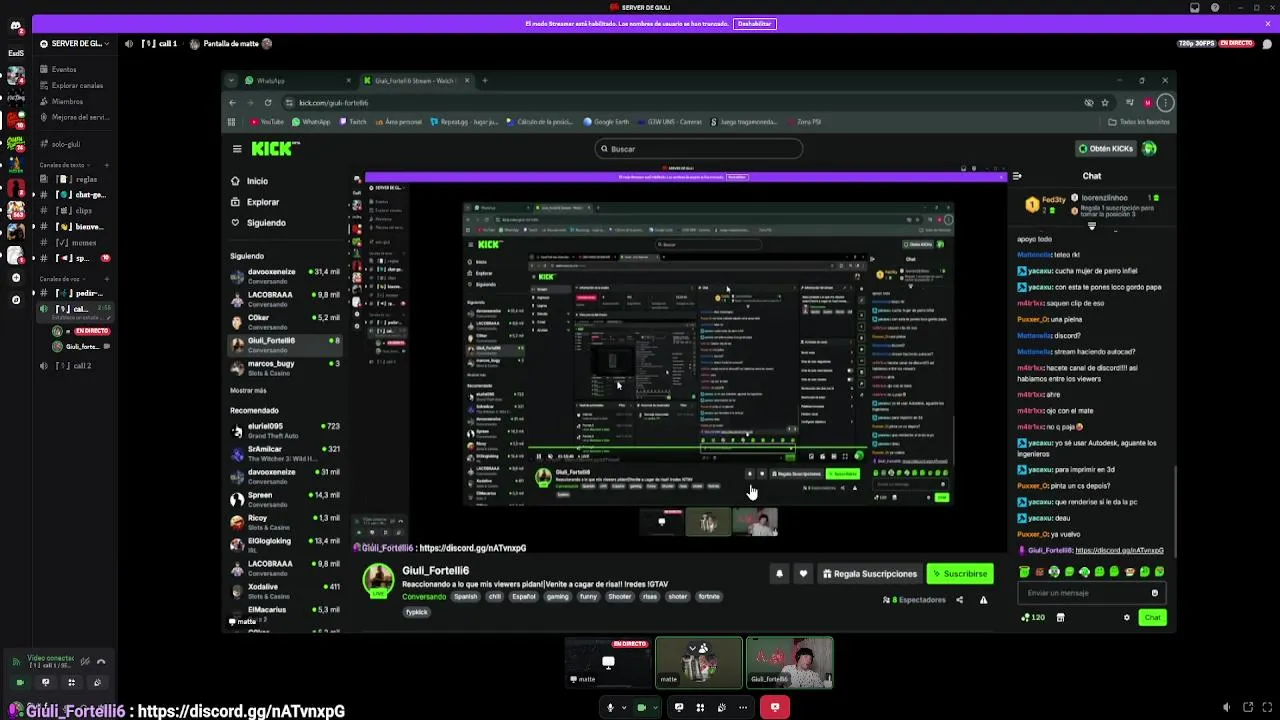Click Add a Server plus icon
1280x720 pixels.
tap(15, 277)
